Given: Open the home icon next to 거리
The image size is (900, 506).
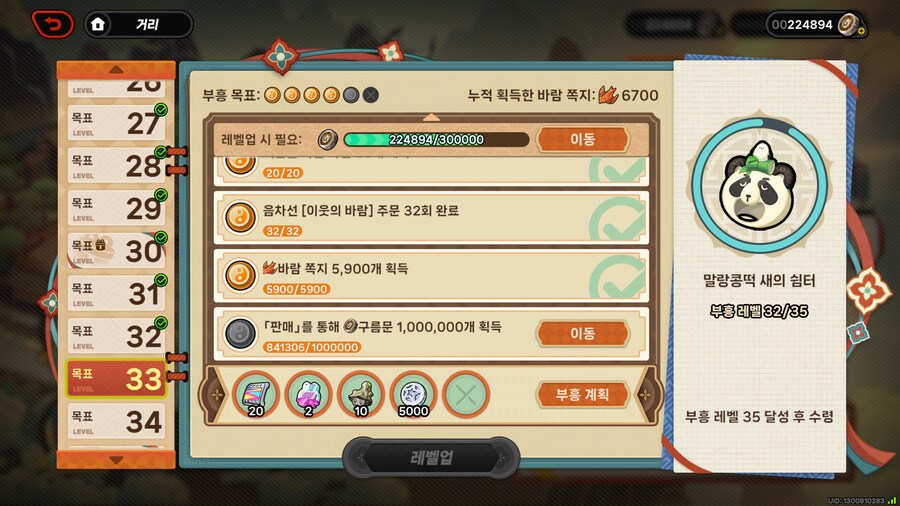Looking at the screenshot, I should pyautogui.click(x=98, y=25).
